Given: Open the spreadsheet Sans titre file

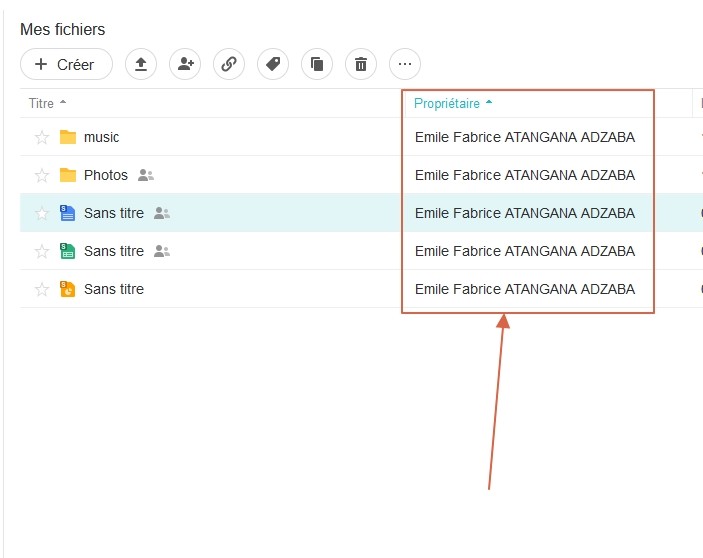Looking at the screenshot, I should click(x=113, y=251).
